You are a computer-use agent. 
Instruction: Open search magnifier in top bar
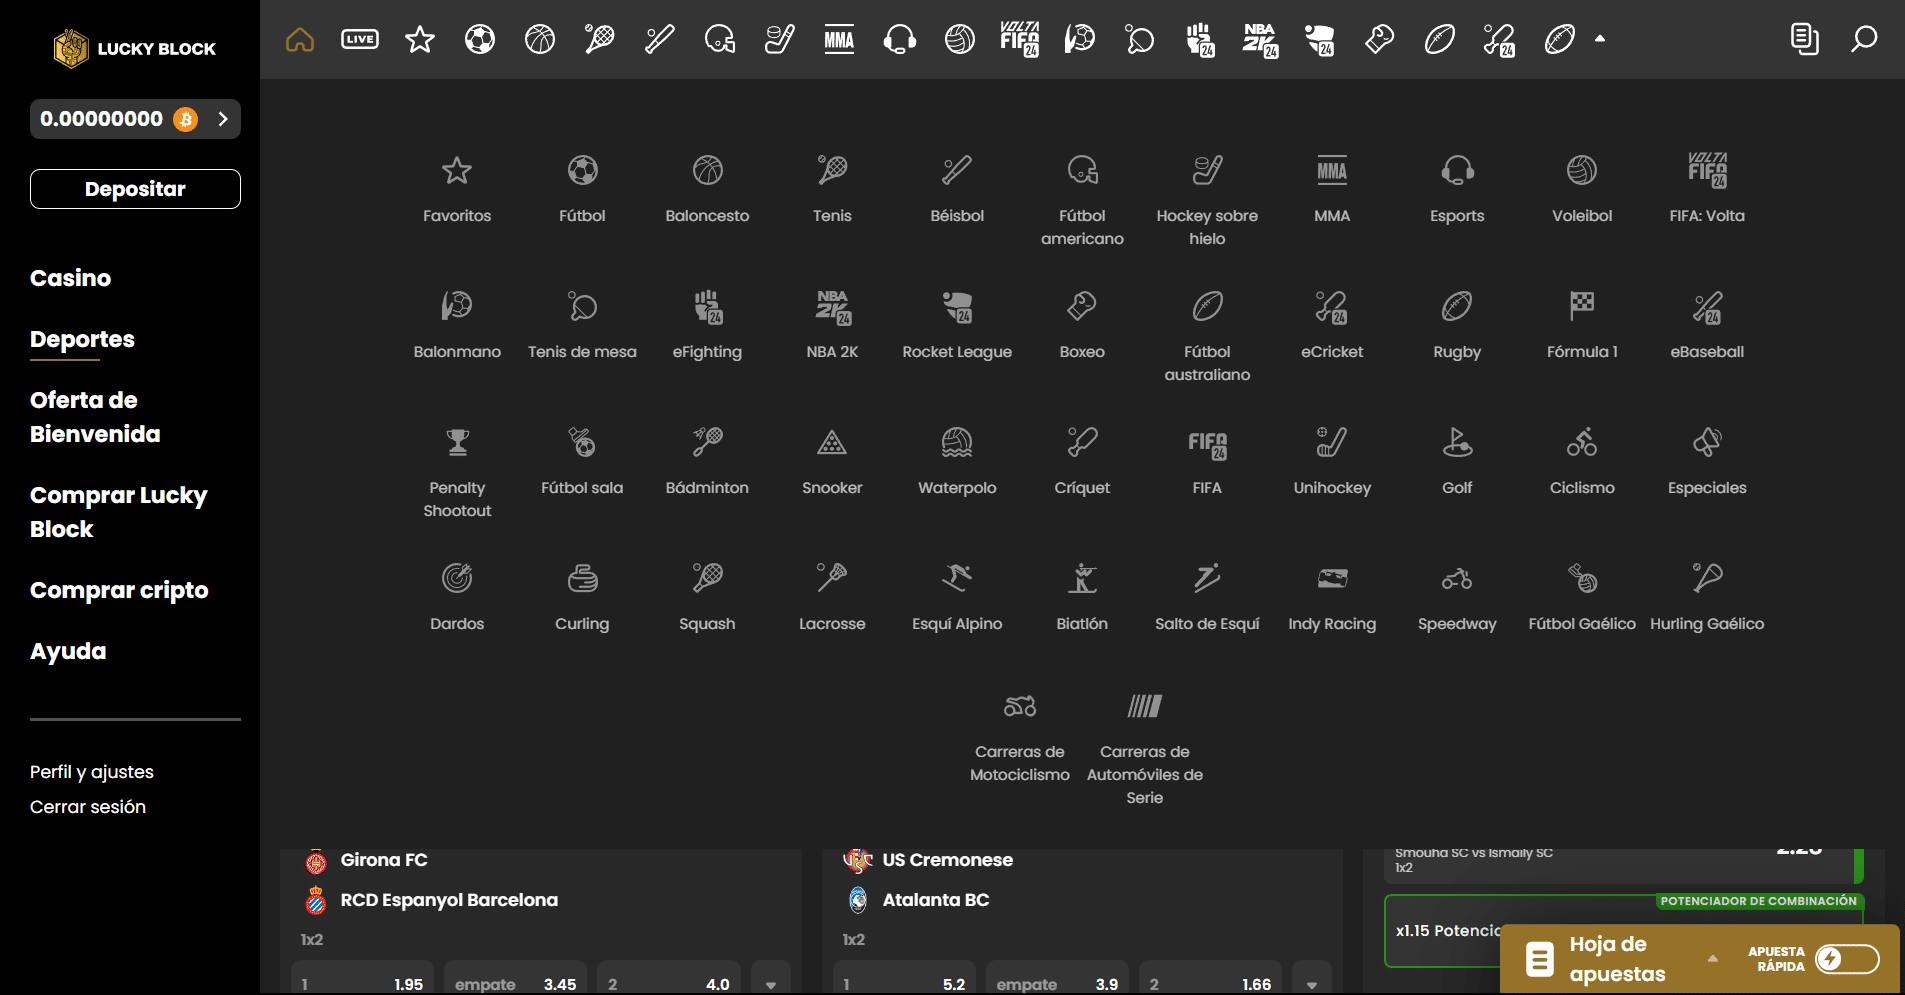(1864, 39)
